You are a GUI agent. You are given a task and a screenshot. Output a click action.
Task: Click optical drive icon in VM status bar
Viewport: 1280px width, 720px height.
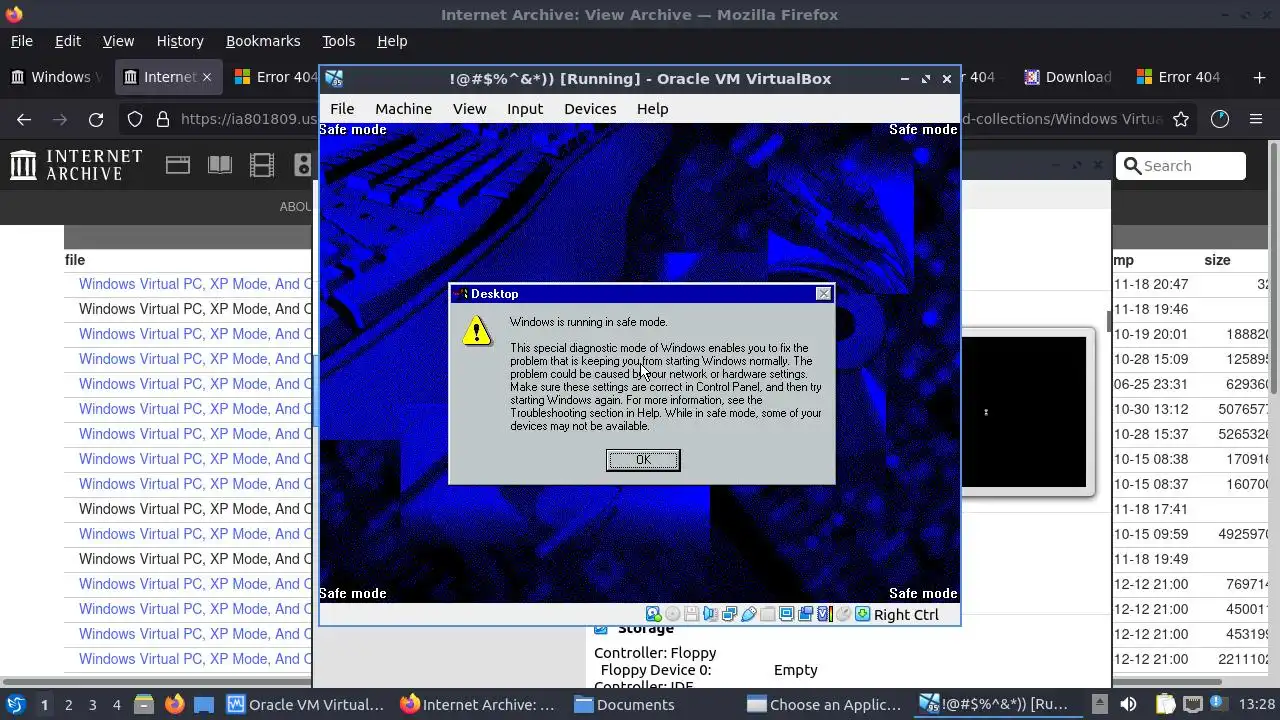[672, 614]
